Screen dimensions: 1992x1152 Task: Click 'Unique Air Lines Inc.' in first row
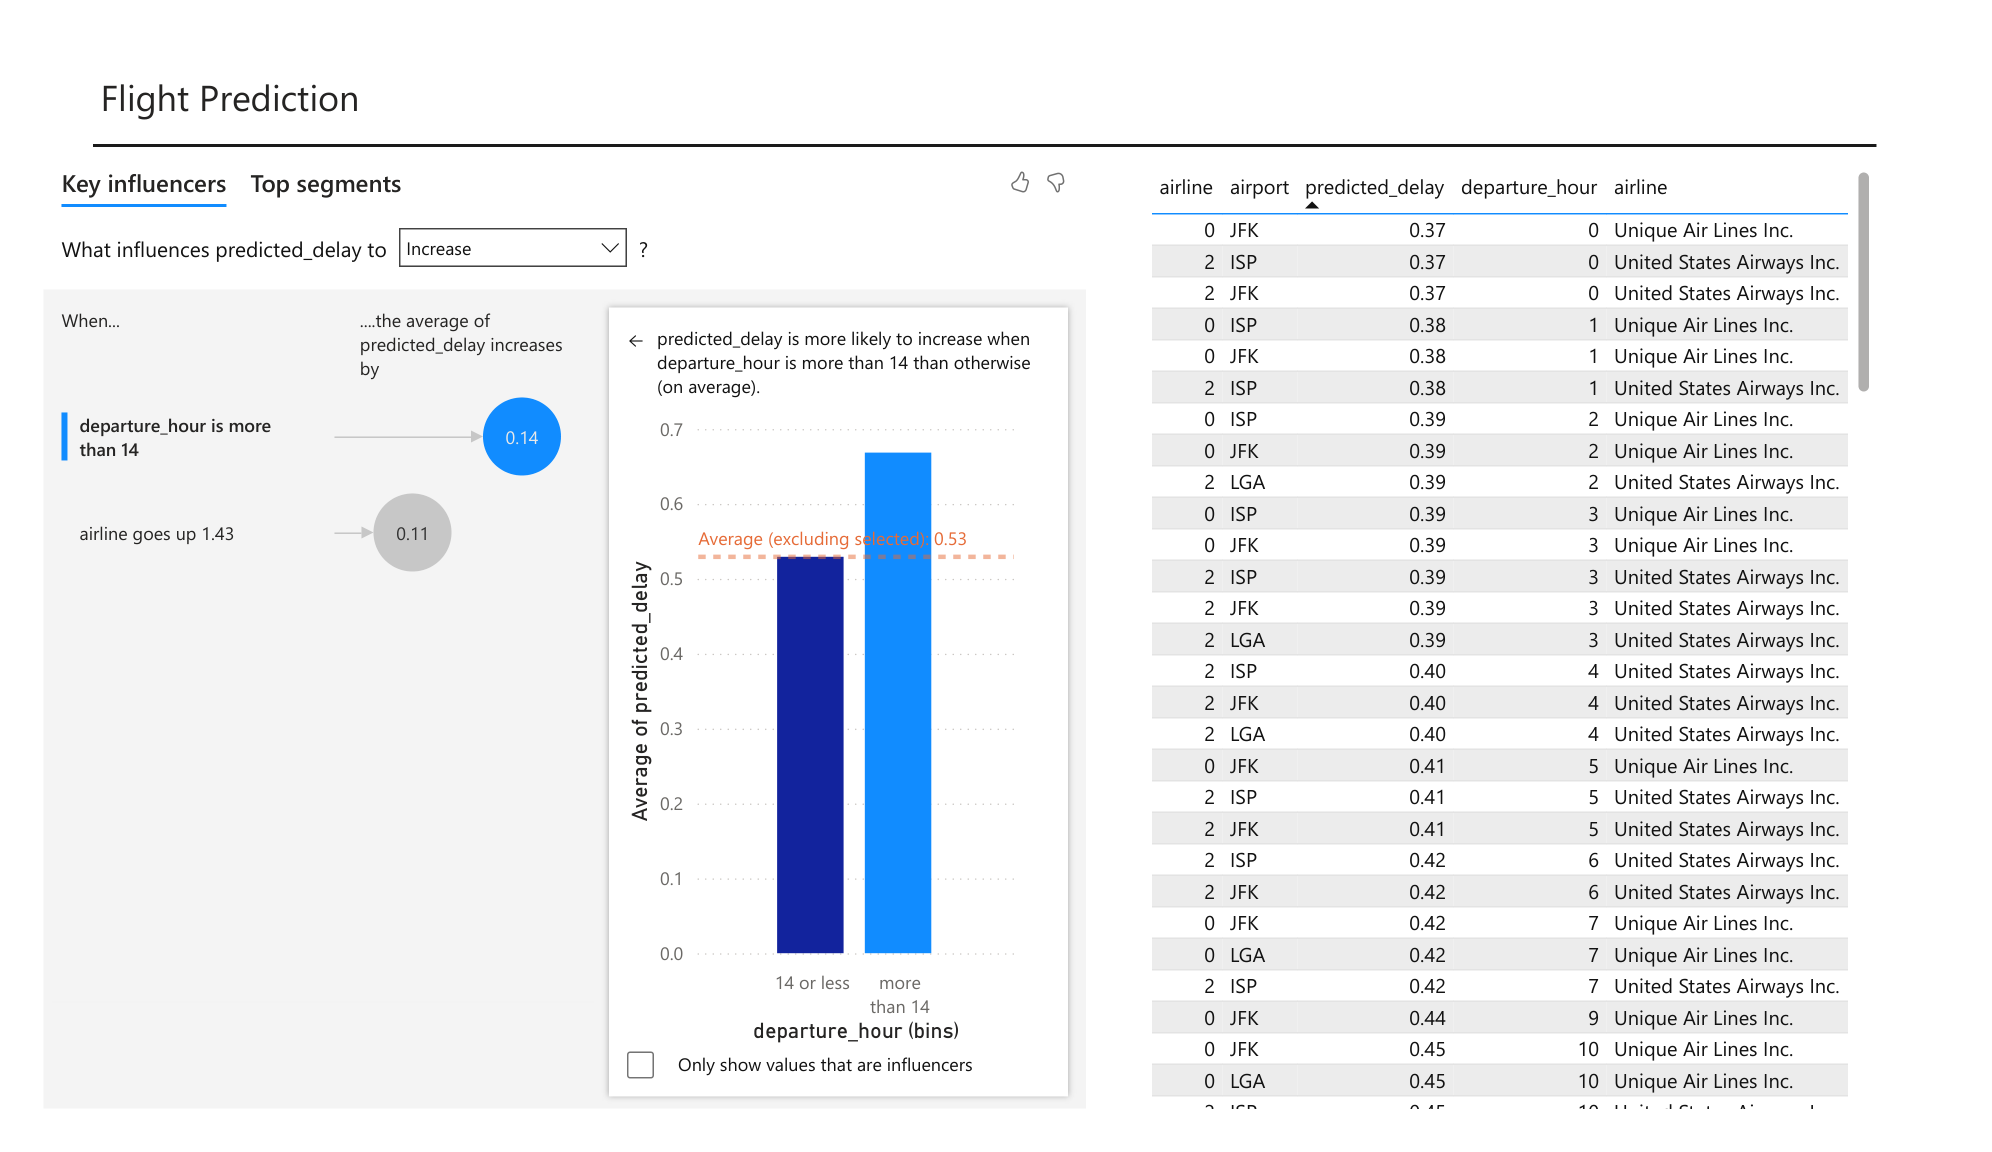coord(1703,230)
